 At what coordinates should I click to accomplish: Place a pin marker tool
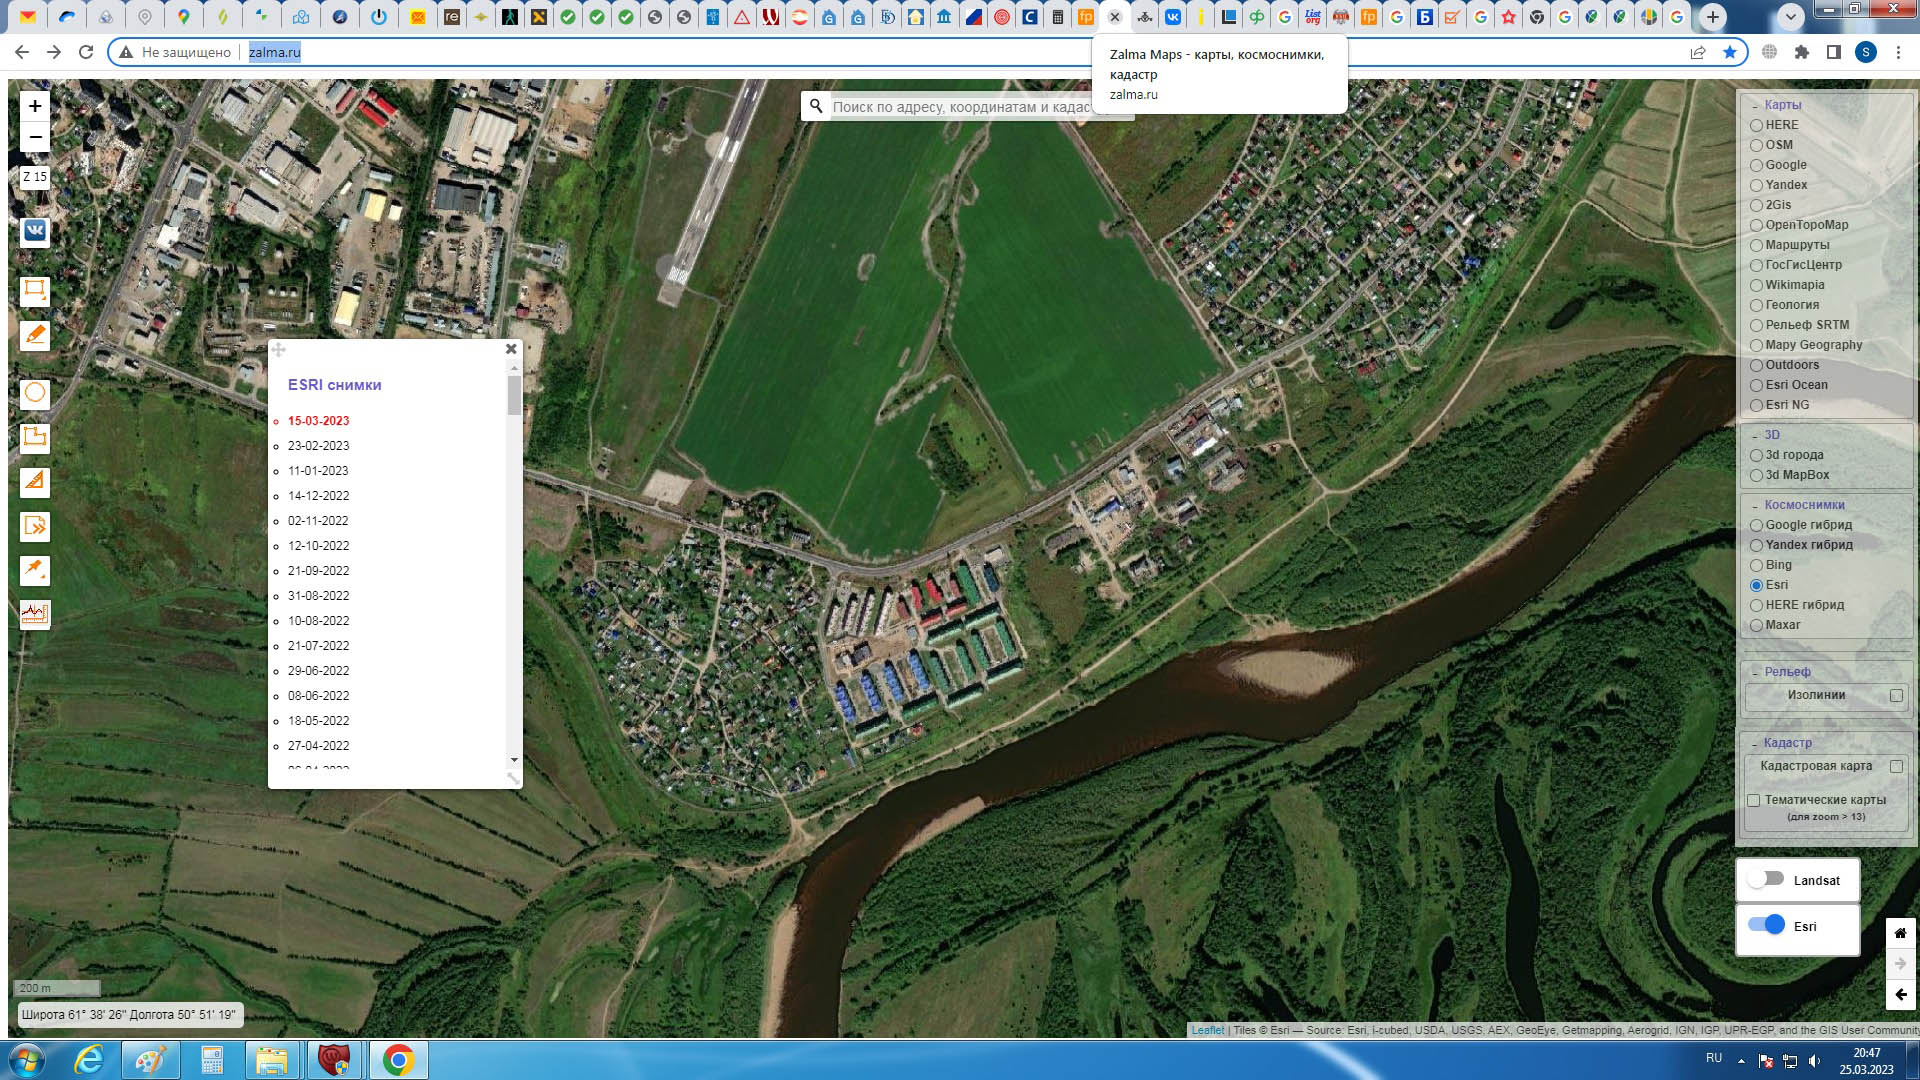click(x=35, y=570)
